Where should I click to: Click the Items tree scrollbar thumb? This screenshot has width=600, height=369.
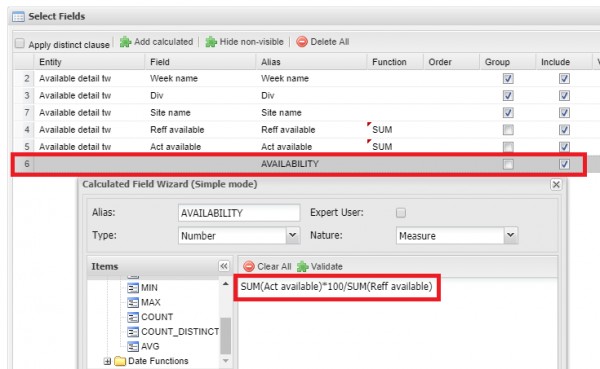226,336
